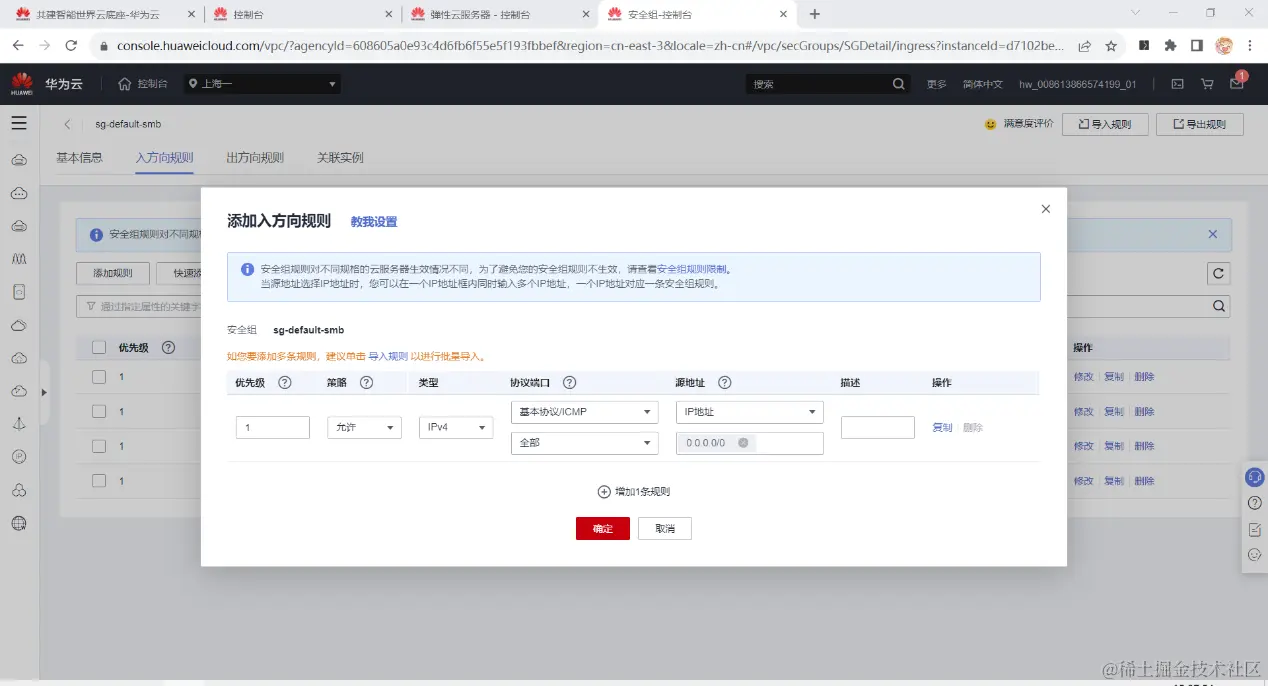Open the messages mail icon with badge
Image resolution: width=1268 pixels, height=686 pixels.
pos(1237,83)
